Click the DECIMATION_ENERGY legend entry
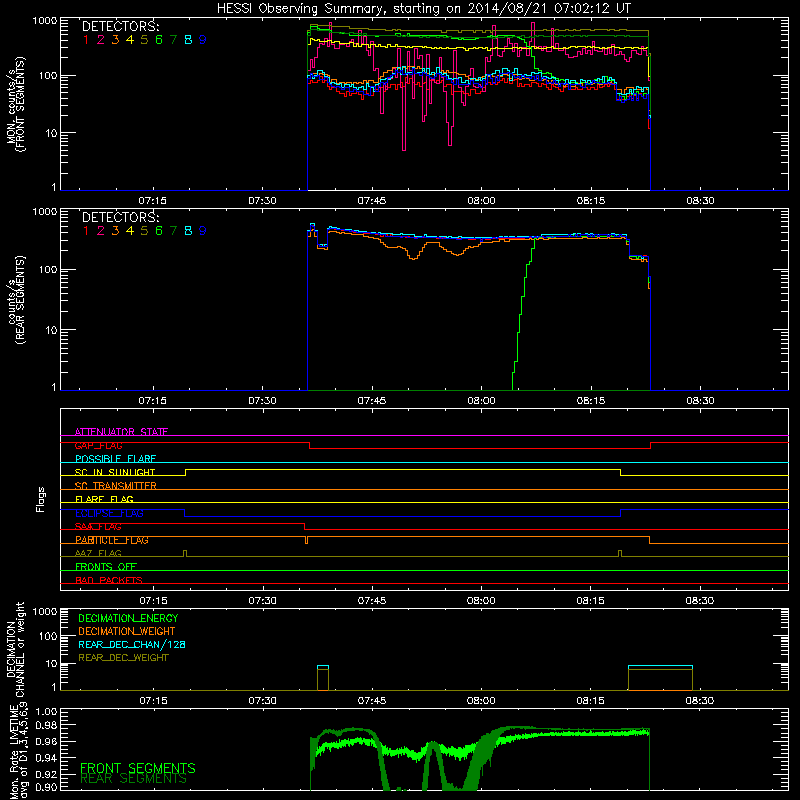The height and width of the screenshot is (800, 800). pos(128,618)
